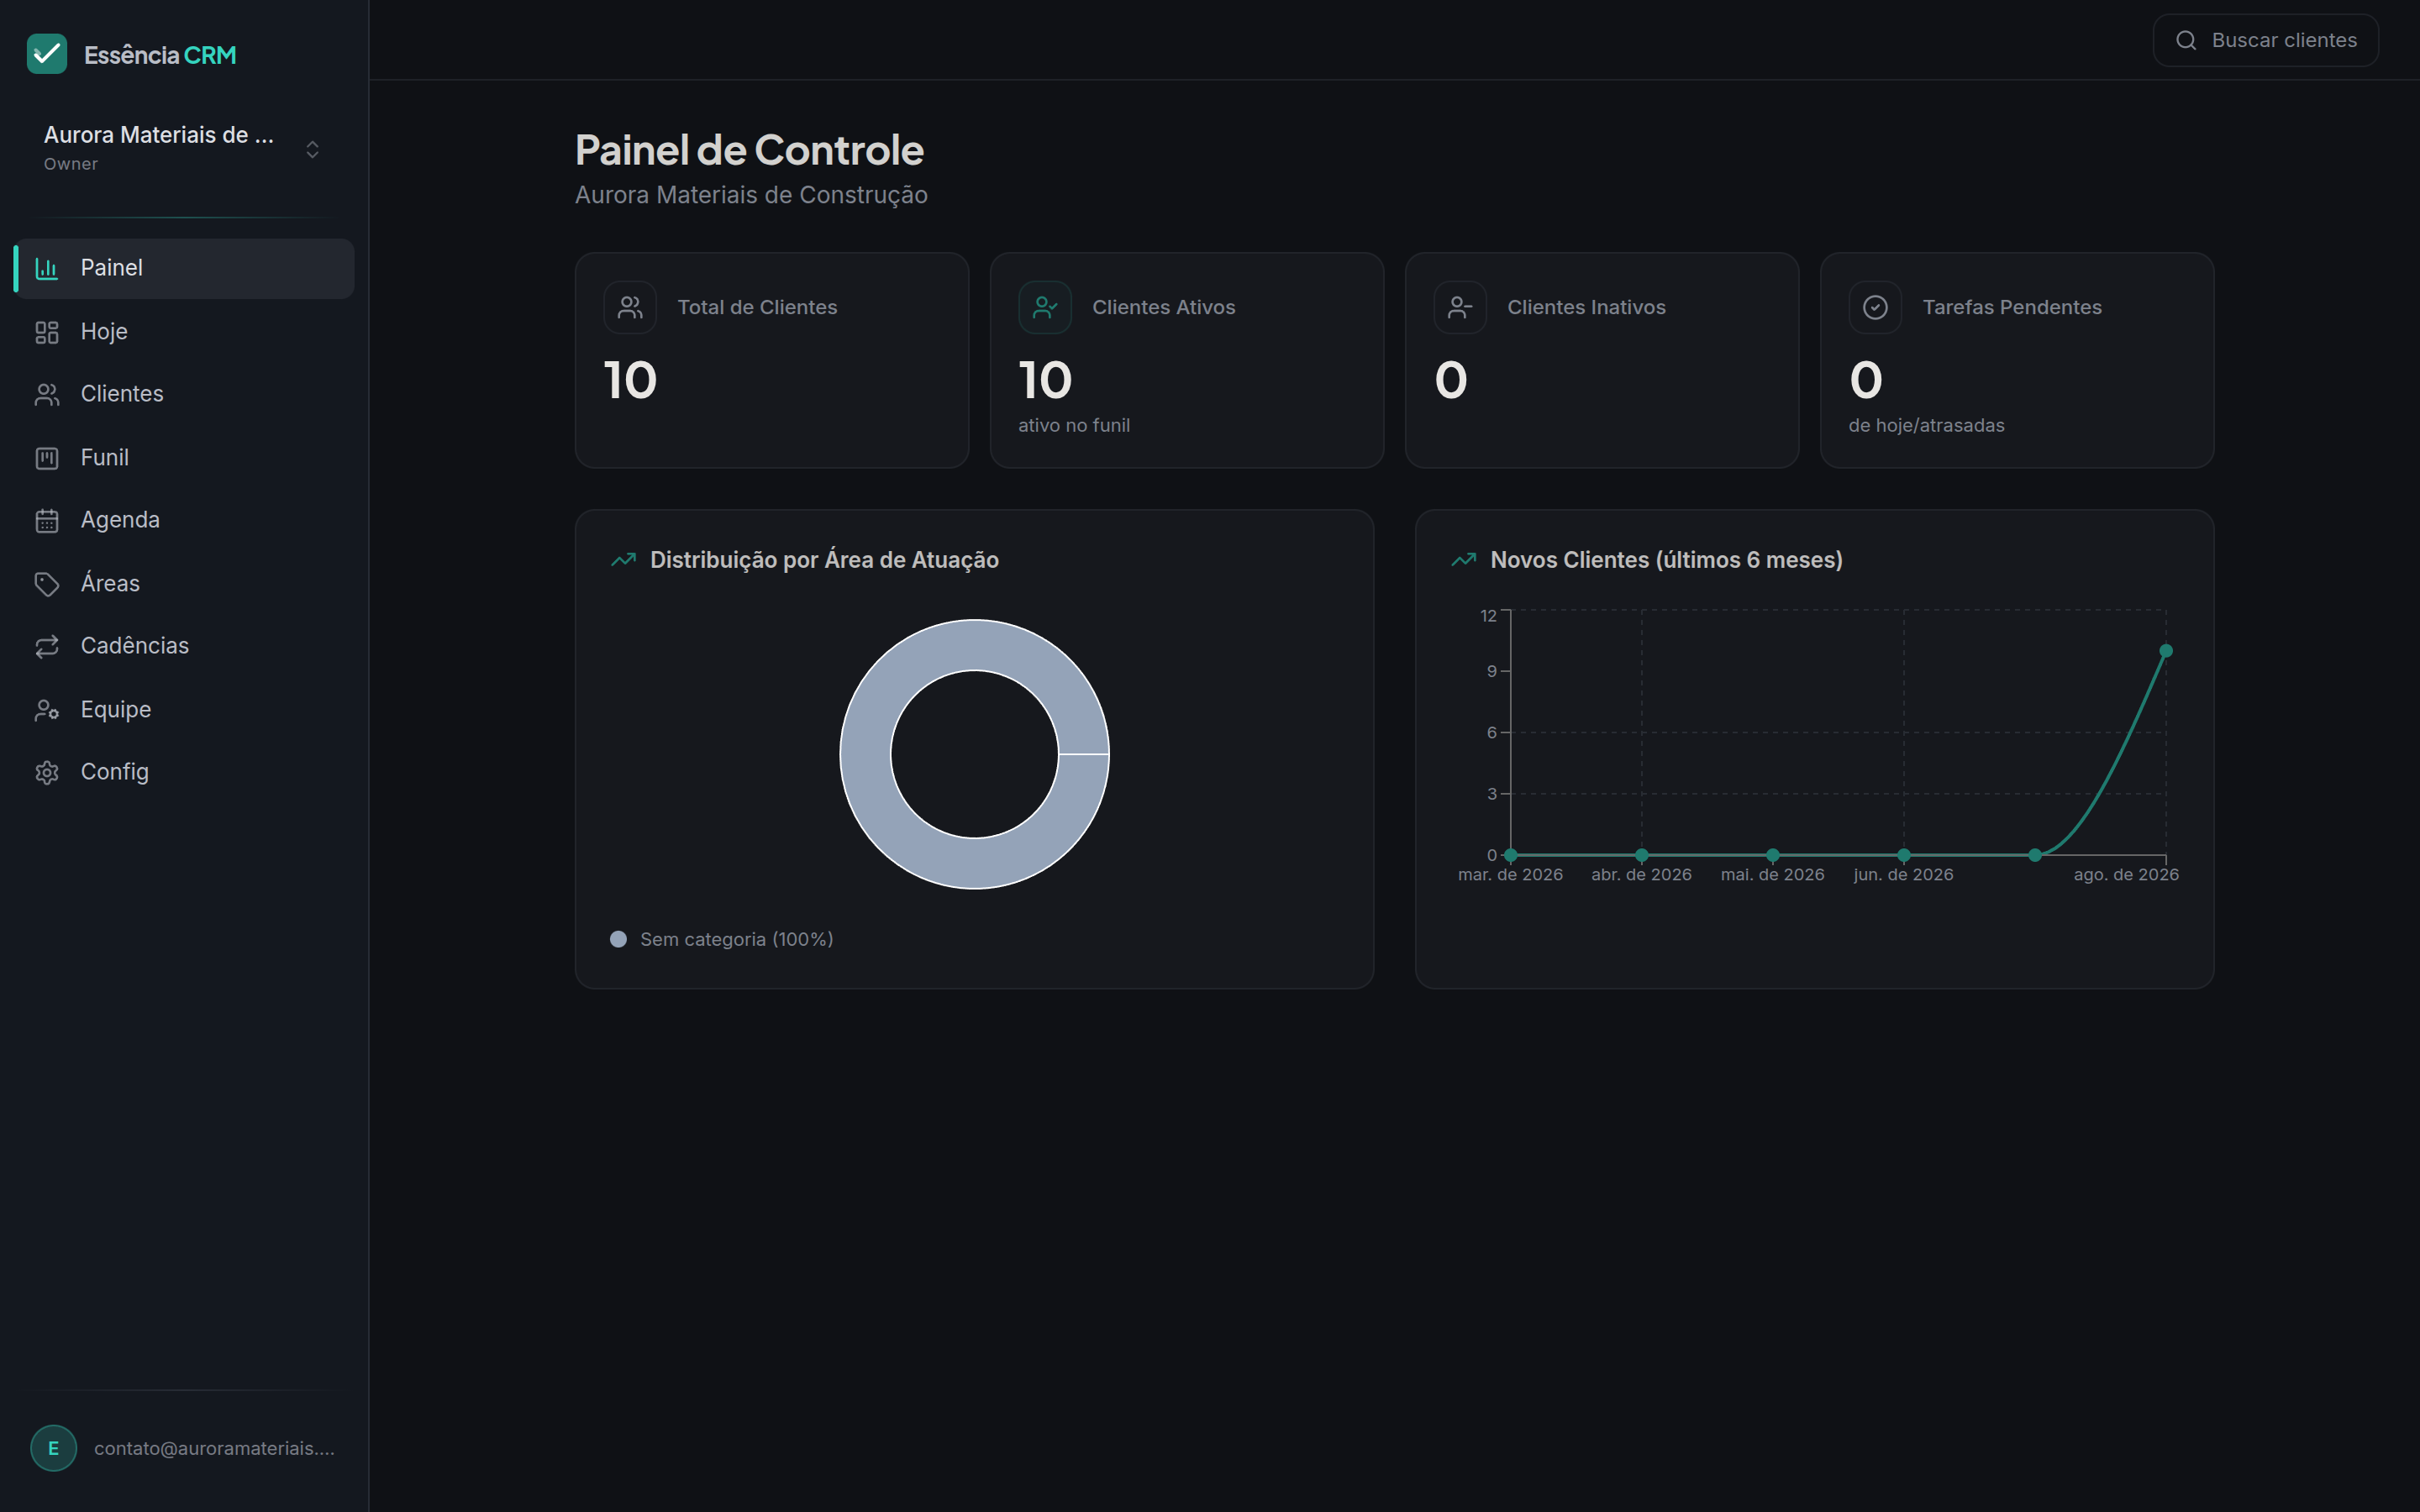Click the mar. de 2026 data point
2420x1512 pixels.
(1510, 855)
